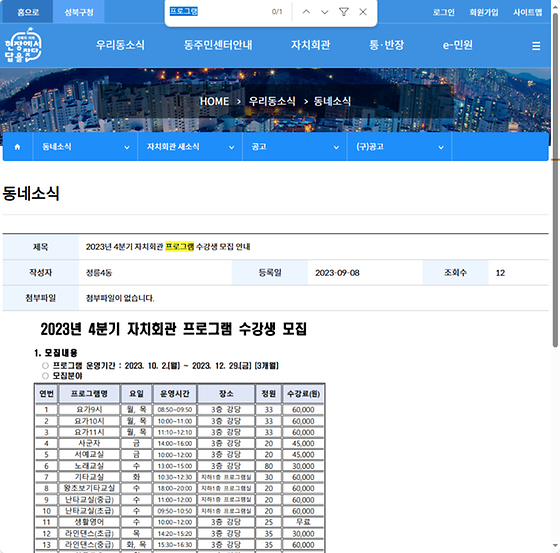Image resolution: width=560 pixels, height=553 pixels.
Task: Click the 노래교실 program cell
Action: [89, 466]
